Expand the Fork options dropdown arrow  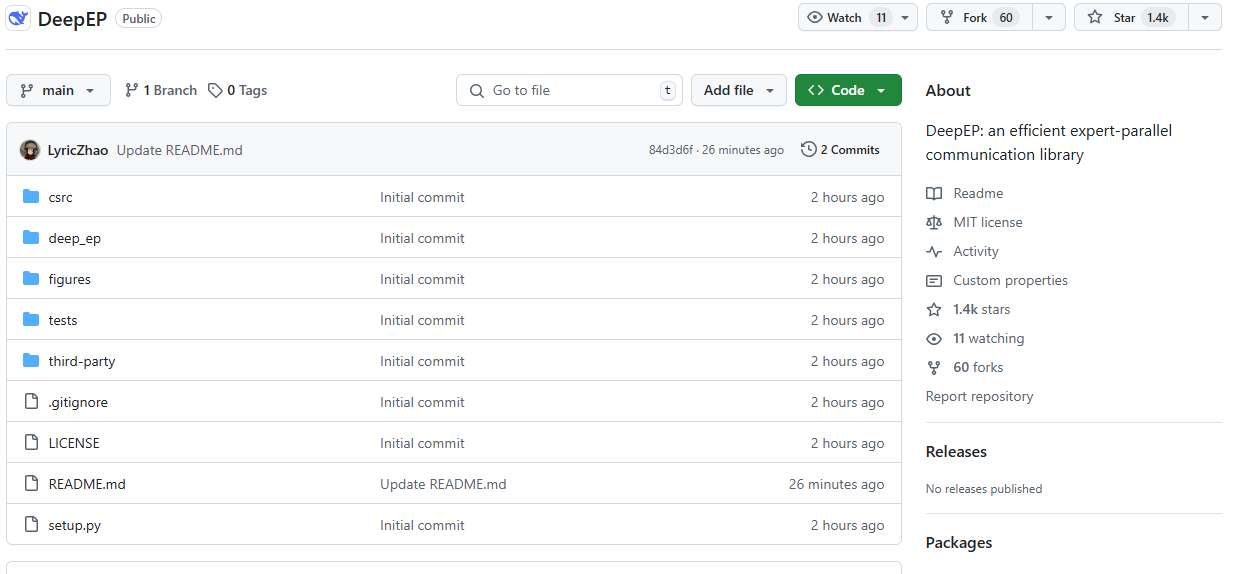(x=1048, y=18)
